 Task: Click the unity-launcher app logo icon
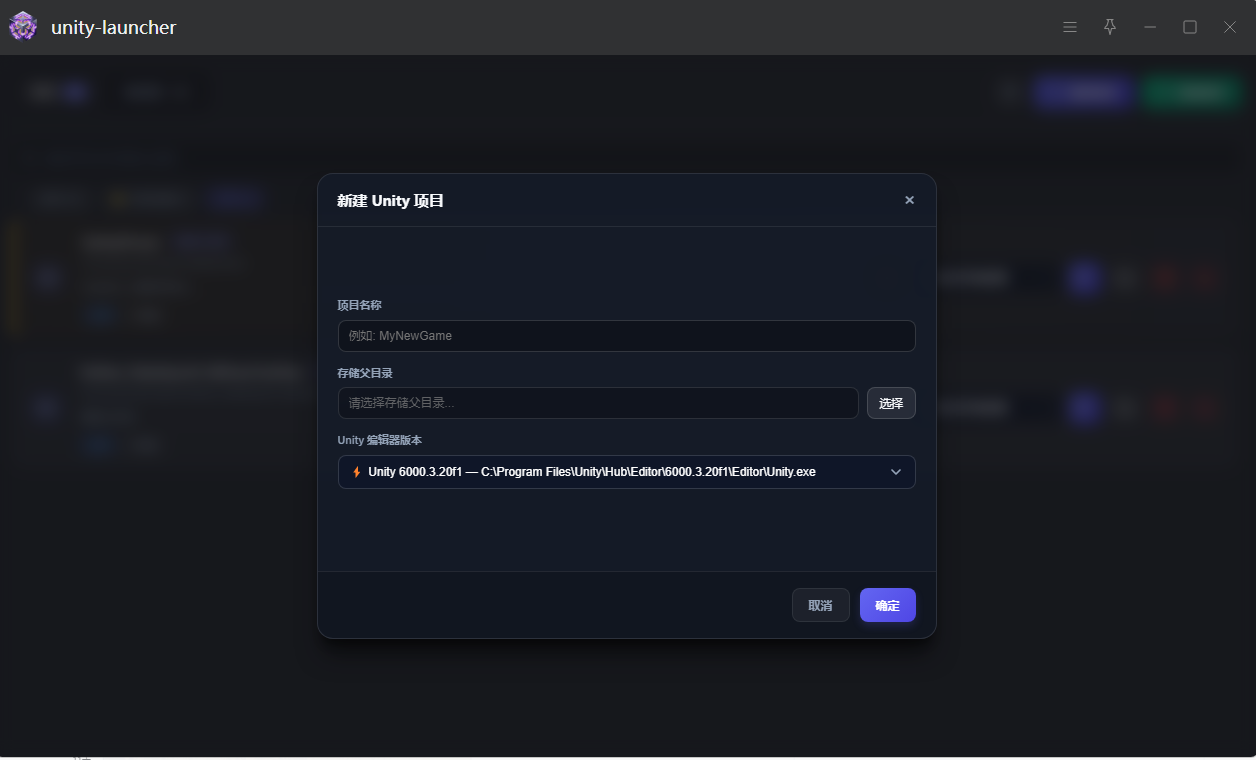23,27
